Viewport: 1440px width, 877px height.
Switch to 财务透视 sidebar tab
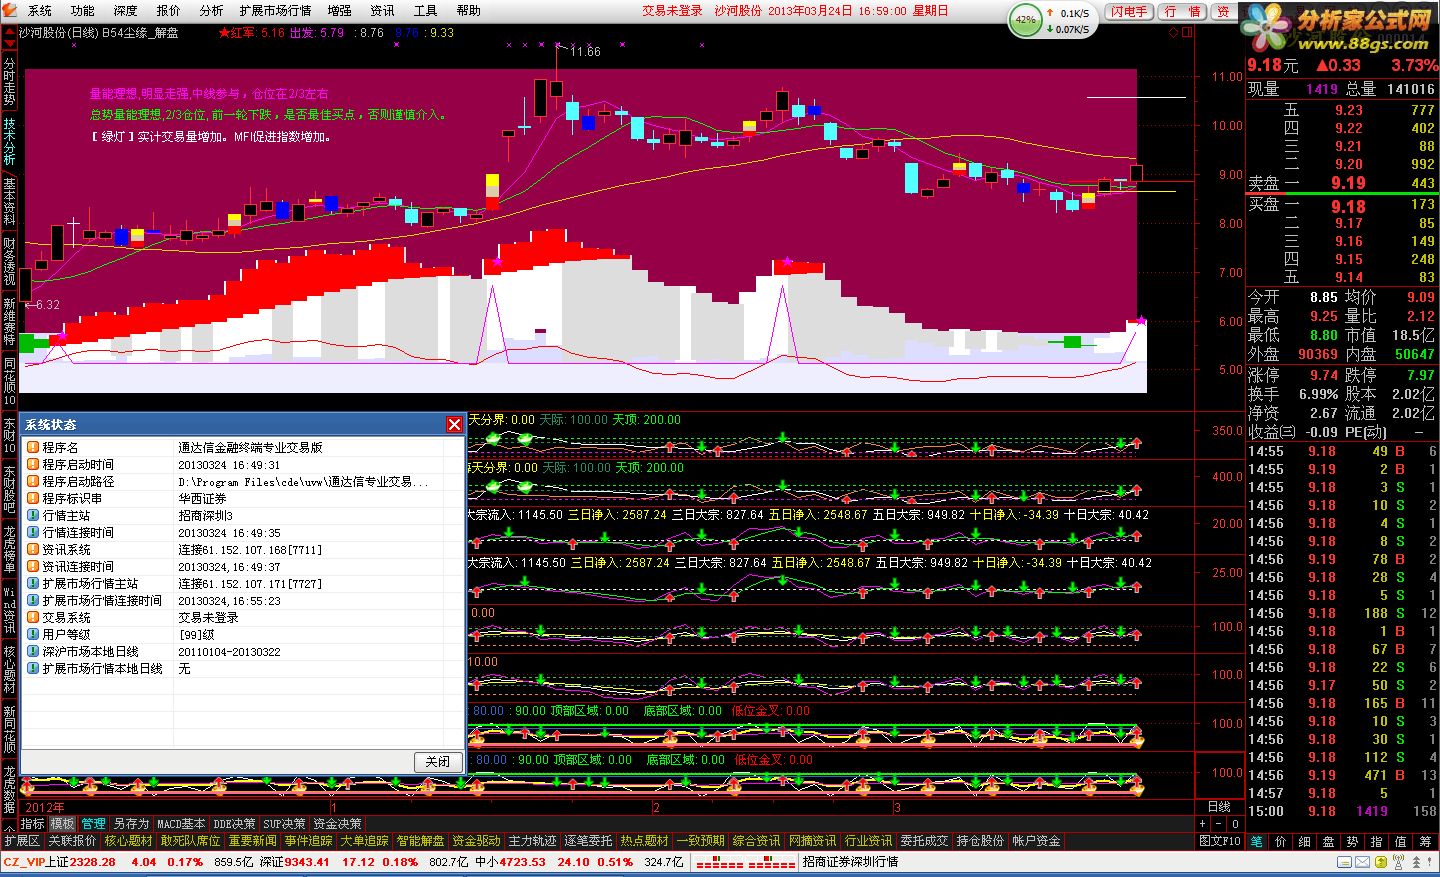(9, 262)
